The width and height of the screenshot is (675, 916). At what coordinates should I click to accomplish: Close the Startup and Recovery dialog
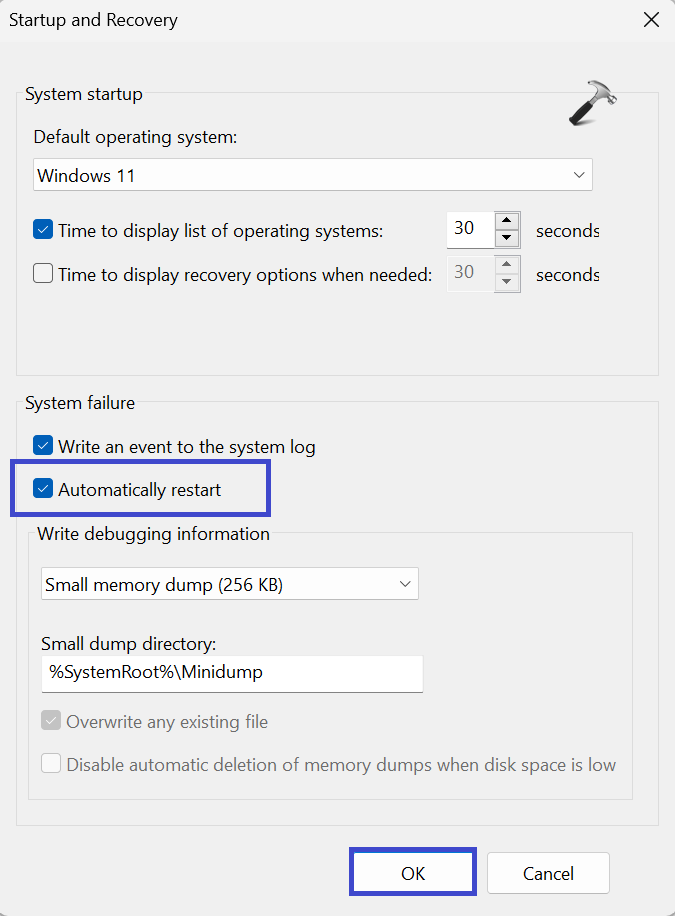tap(651, 19)
